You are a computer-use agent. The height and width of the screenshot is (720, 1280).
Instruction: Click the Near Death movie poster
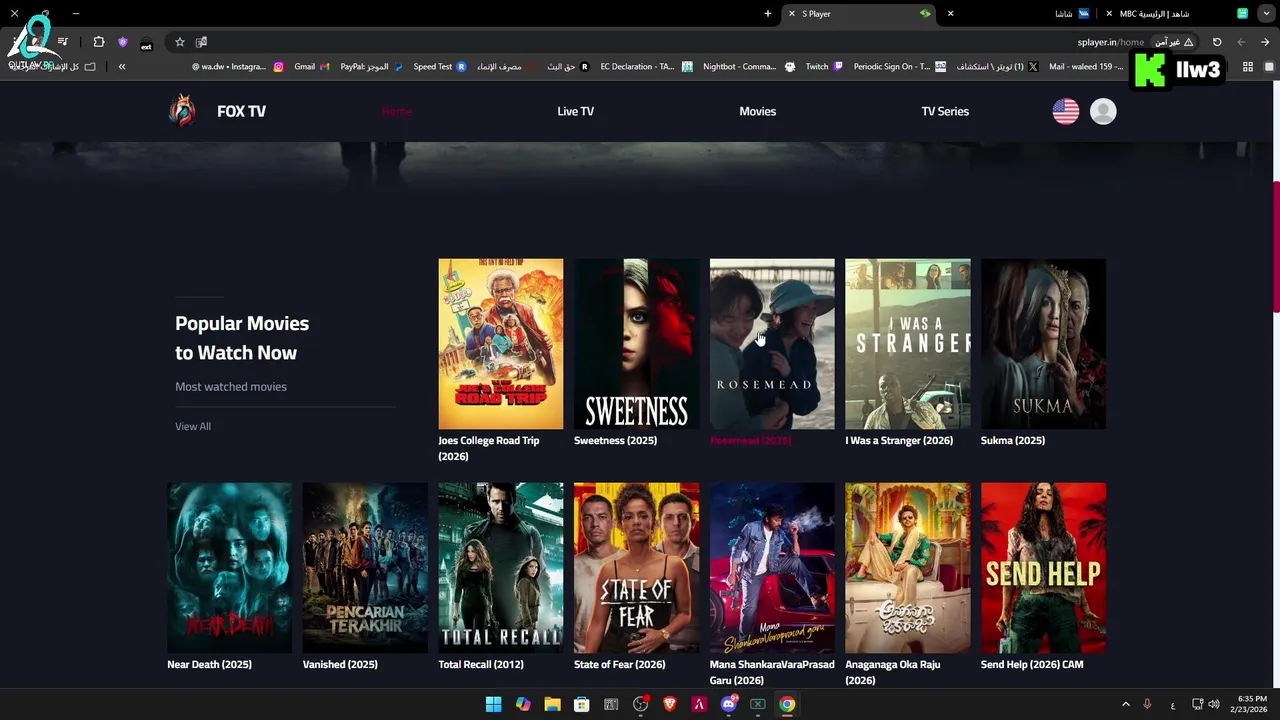[x=229, y=568]
